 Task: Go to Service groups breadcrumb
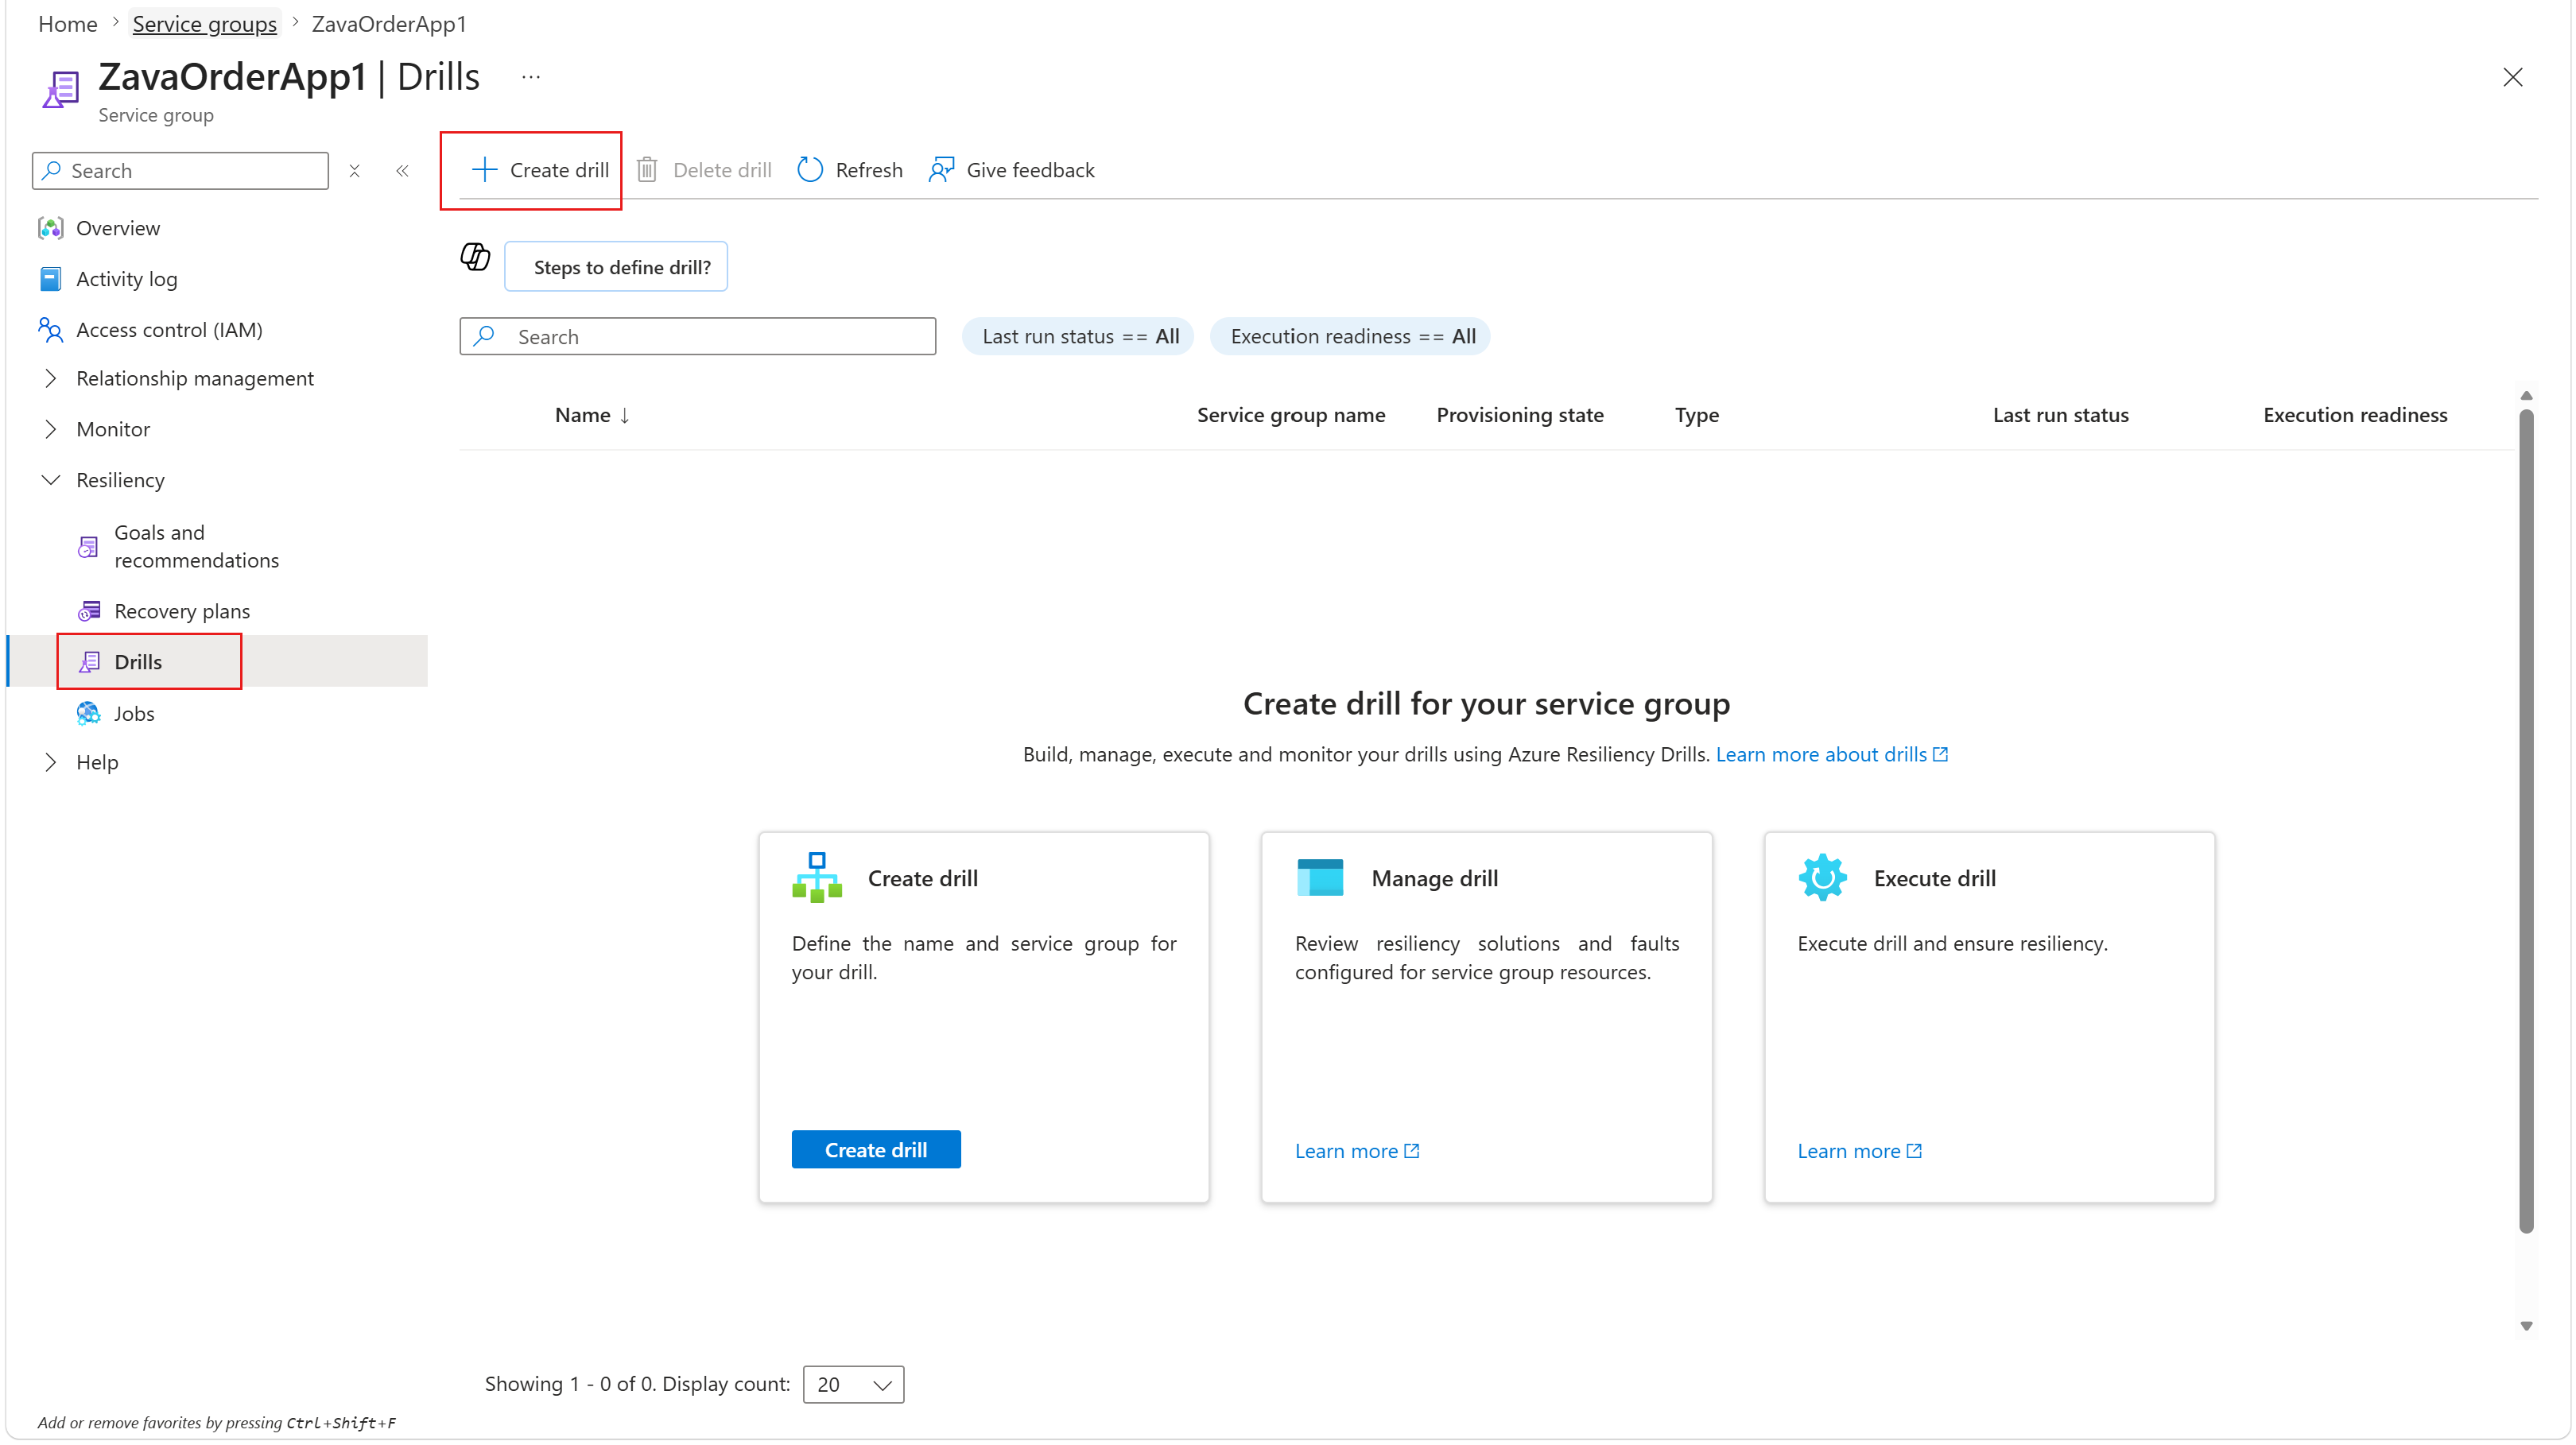click(204, 24)
